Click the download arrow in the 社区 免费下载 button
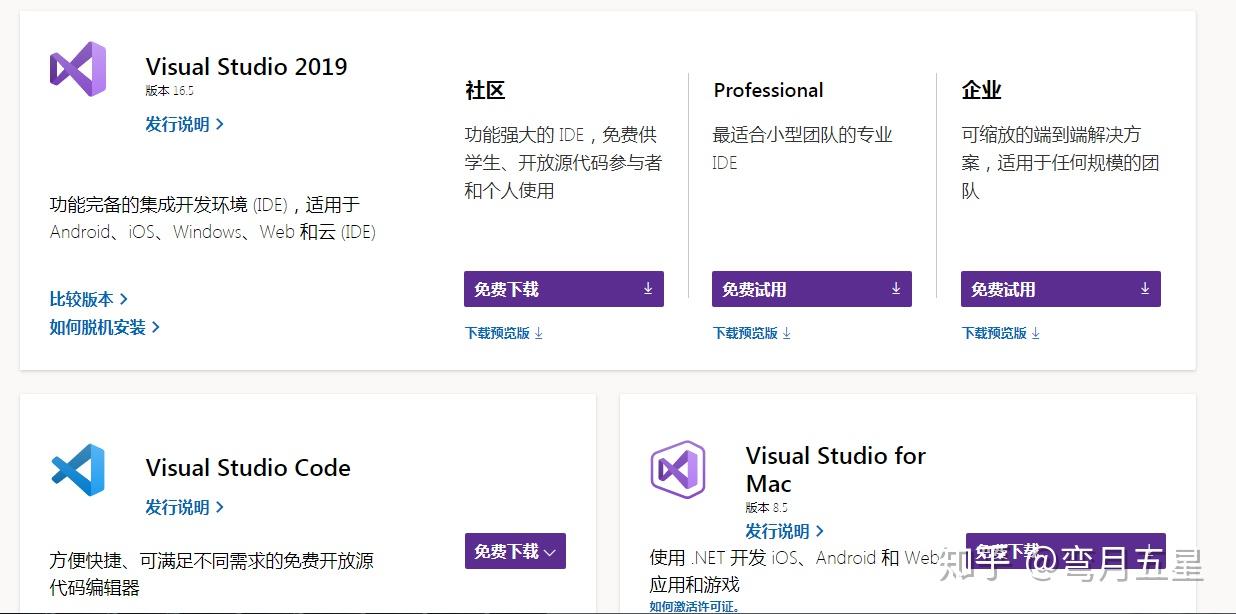 tap(648, 289)
